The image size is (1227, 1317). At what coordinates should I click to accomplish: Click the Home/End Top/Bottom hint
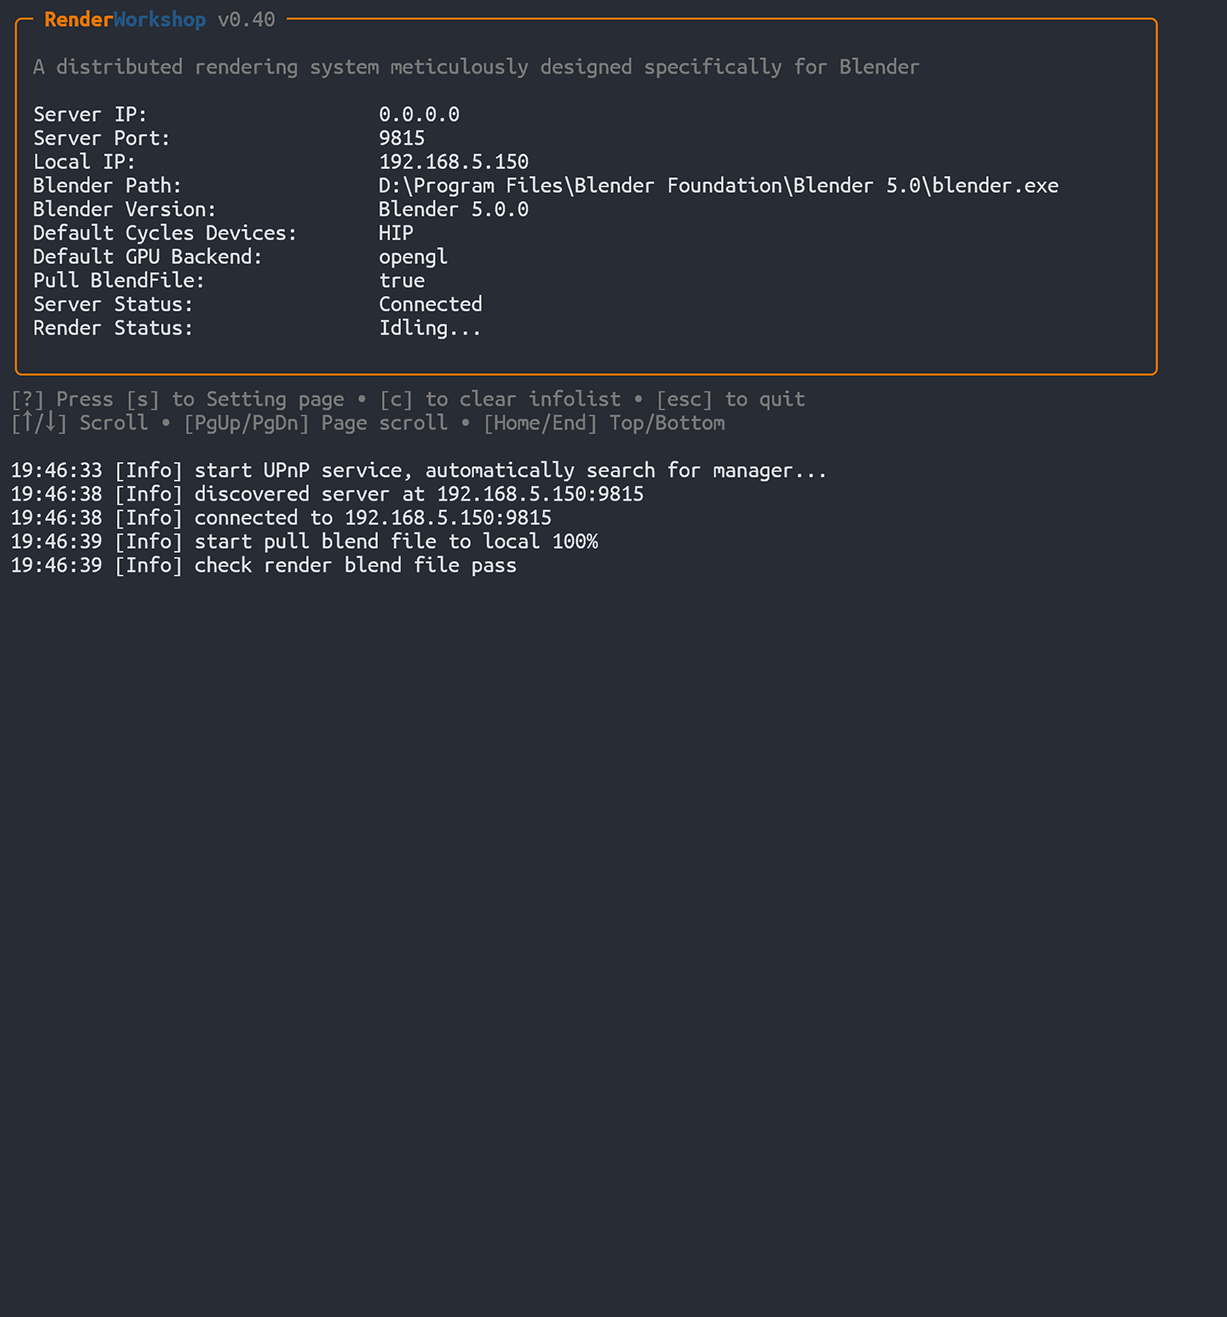604,423
